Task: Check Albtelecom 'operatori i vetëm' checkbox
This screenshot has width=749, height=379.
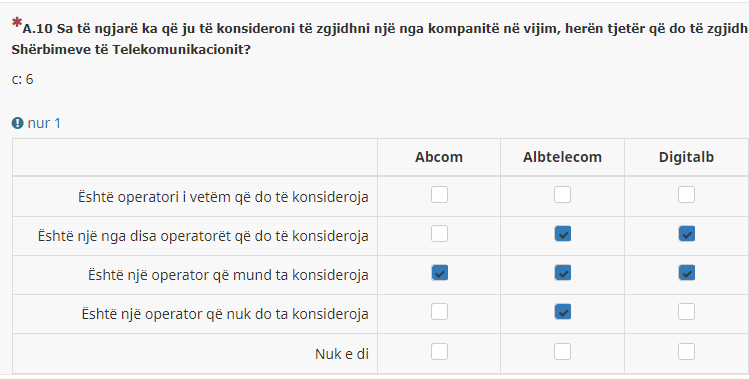Action: (x=562, y=195)
